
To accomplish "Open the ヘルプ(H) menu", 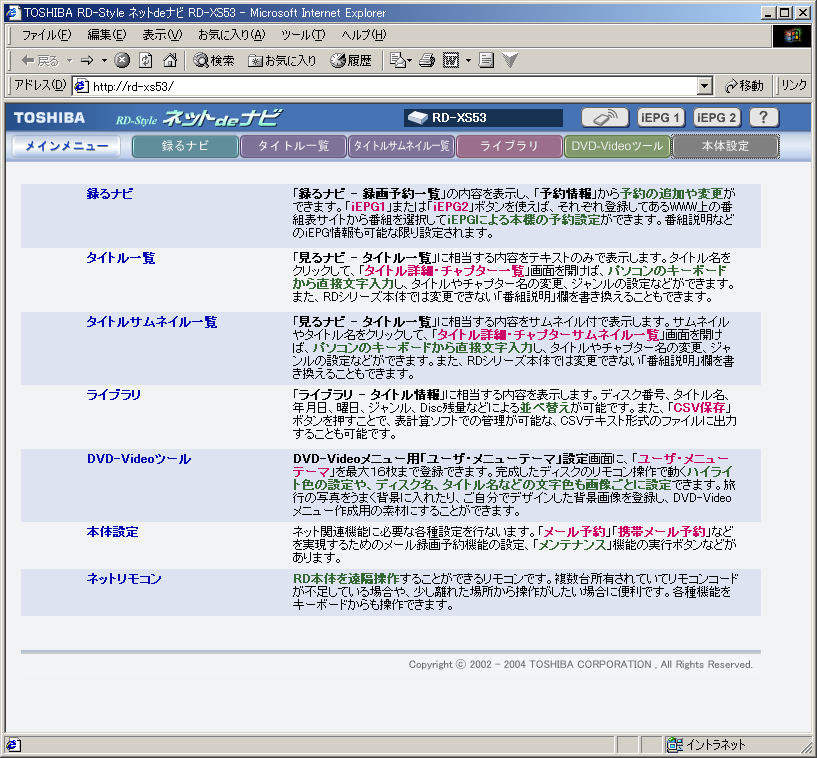I will pyautogui.click(x=364, y=35).
